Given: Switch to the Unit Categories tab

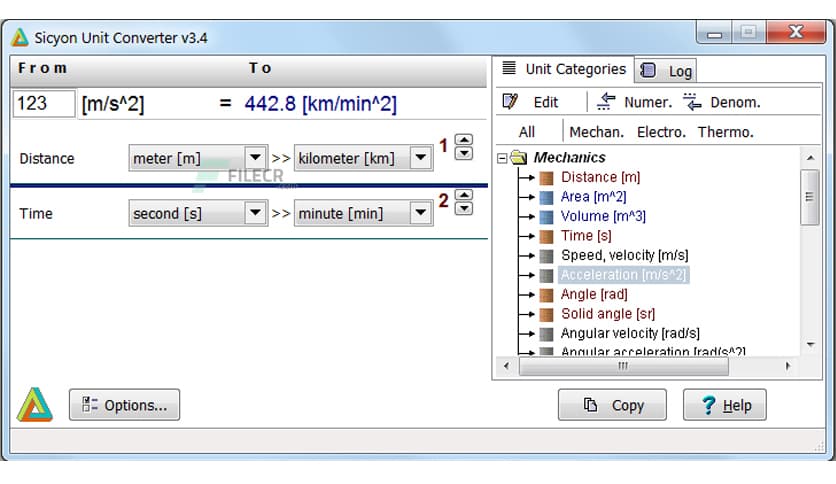Looking at the screenshot, I should pos(564,69).
